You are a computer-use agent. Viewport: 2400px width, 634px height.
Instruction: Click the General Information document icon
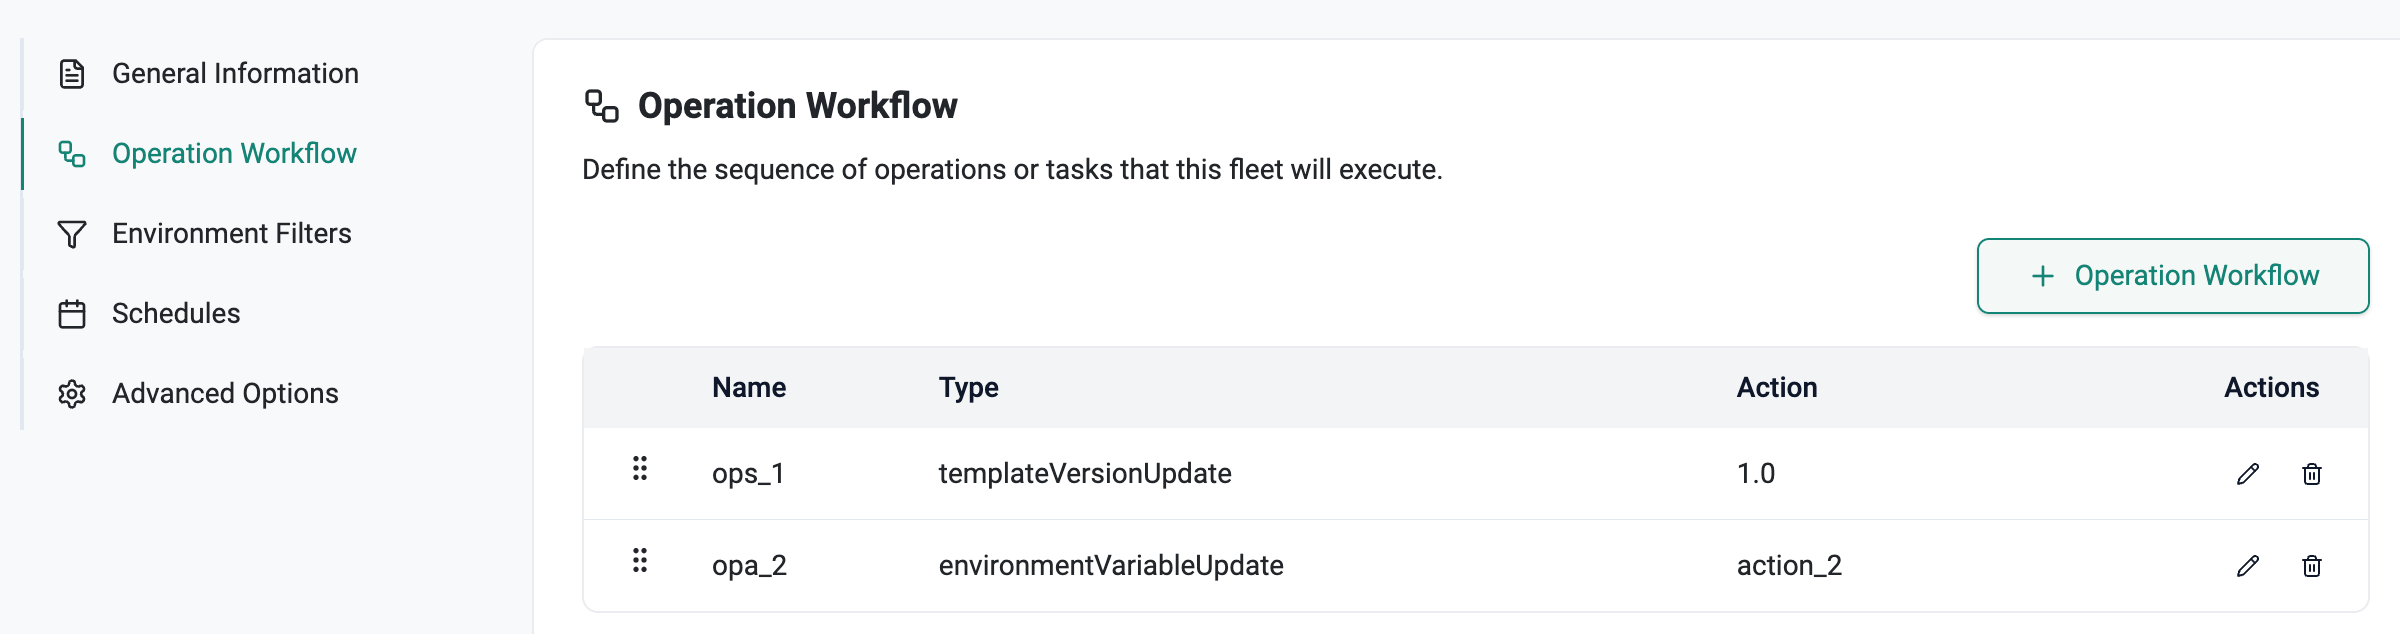click(x=72, y=74)
